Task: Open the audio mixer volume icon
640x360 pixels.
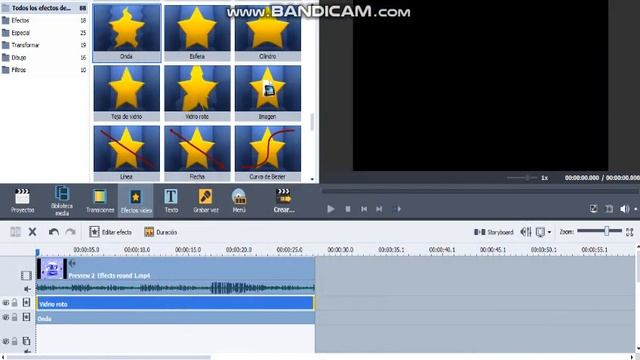Action: pos(526,232)
